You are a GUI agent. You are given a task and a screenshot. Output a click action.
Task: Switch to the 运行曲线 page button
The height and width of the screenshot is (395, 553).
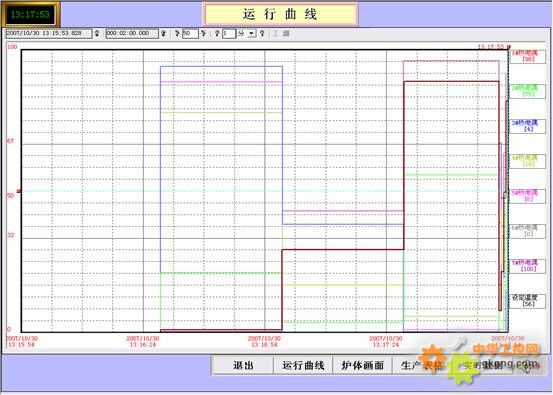pyautogui.click(x=303, y=365)
